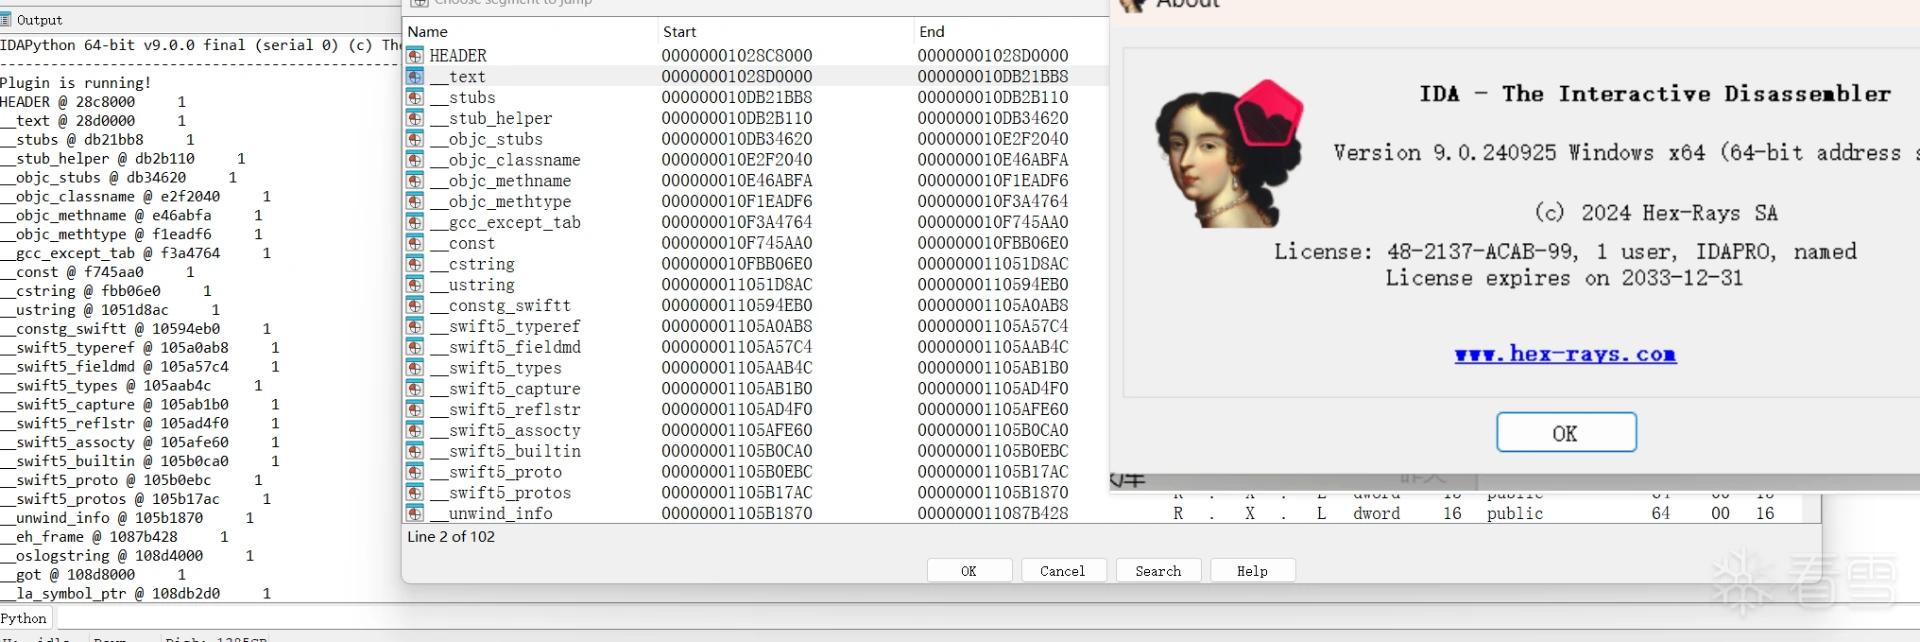
Task: Click 'Plugin is running!' in Output window
Action: coord(76,83)
